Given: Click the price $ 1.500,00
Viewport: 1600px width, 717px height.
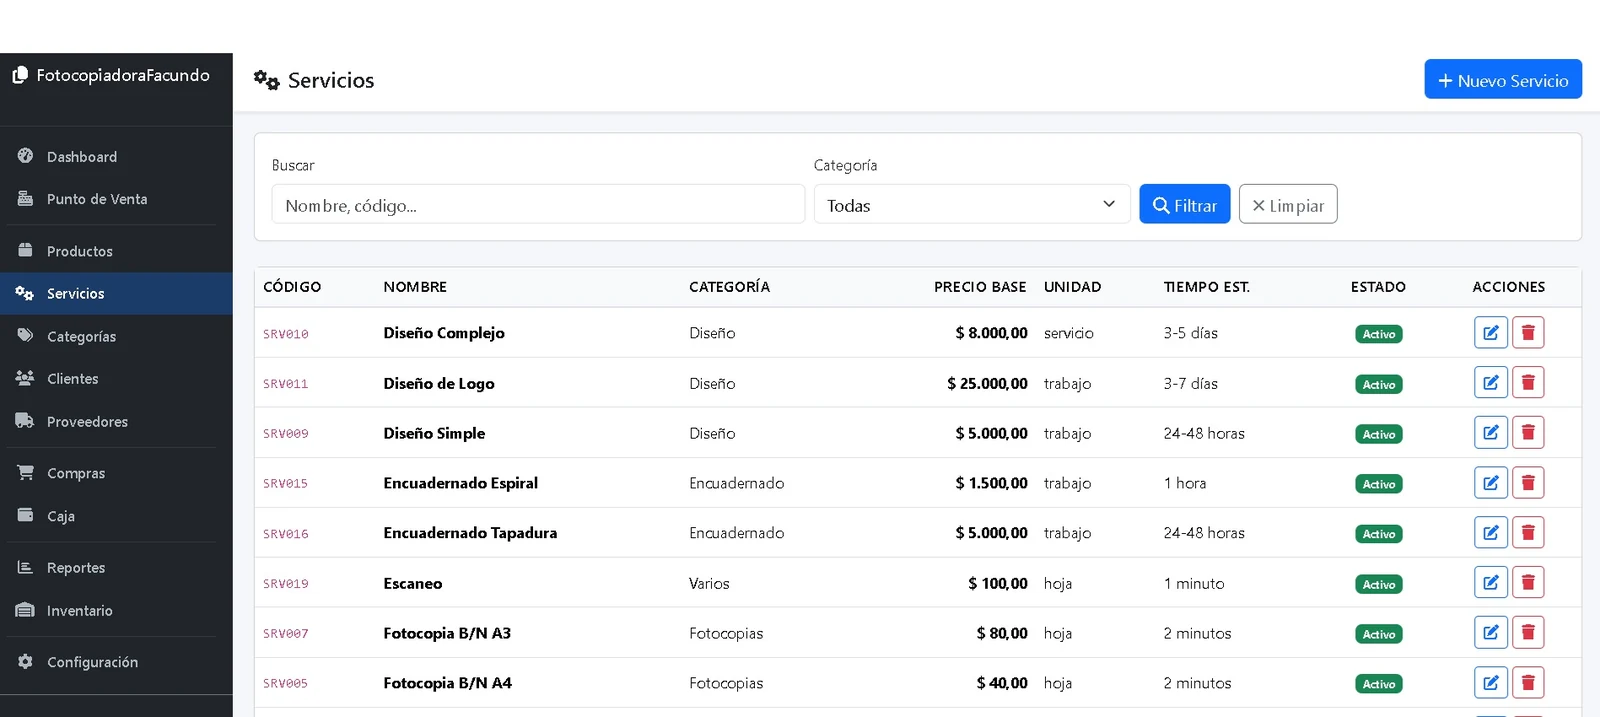Looking at the screenshot, I should tap(991, 483).
